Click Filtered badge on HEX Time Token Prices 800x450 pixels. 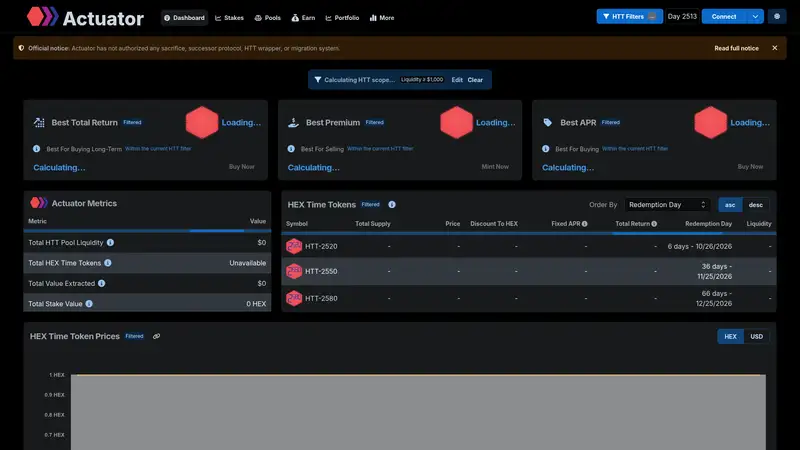tap(134, 336)
